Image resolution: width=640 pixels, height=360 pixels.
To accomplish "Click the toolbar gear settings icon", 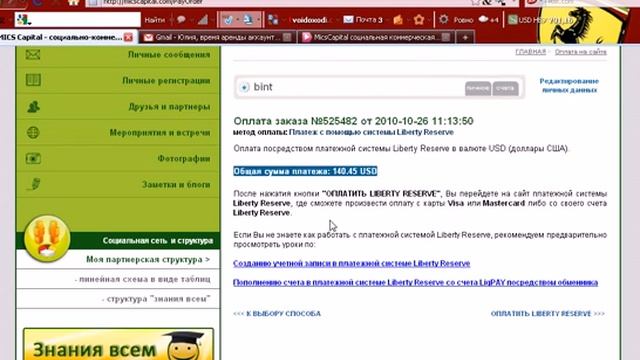I will 444,20.
